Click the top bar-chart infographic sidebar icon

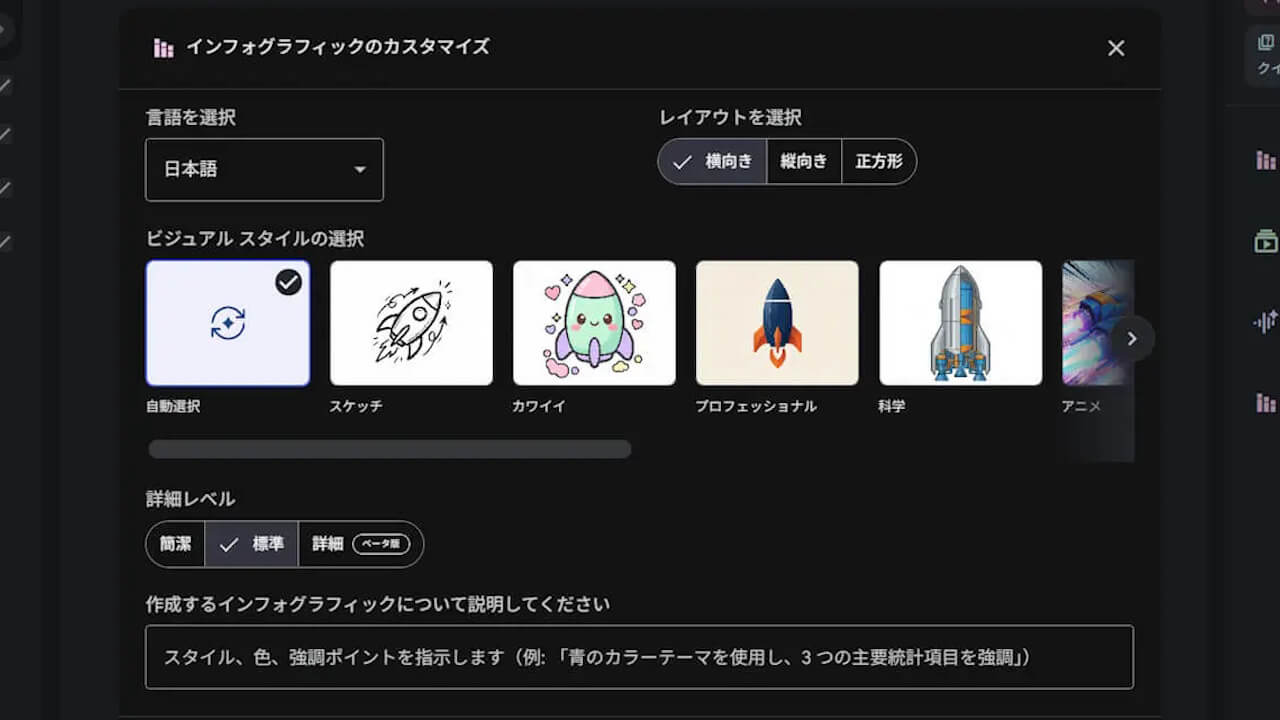(x=1265, y=160)
